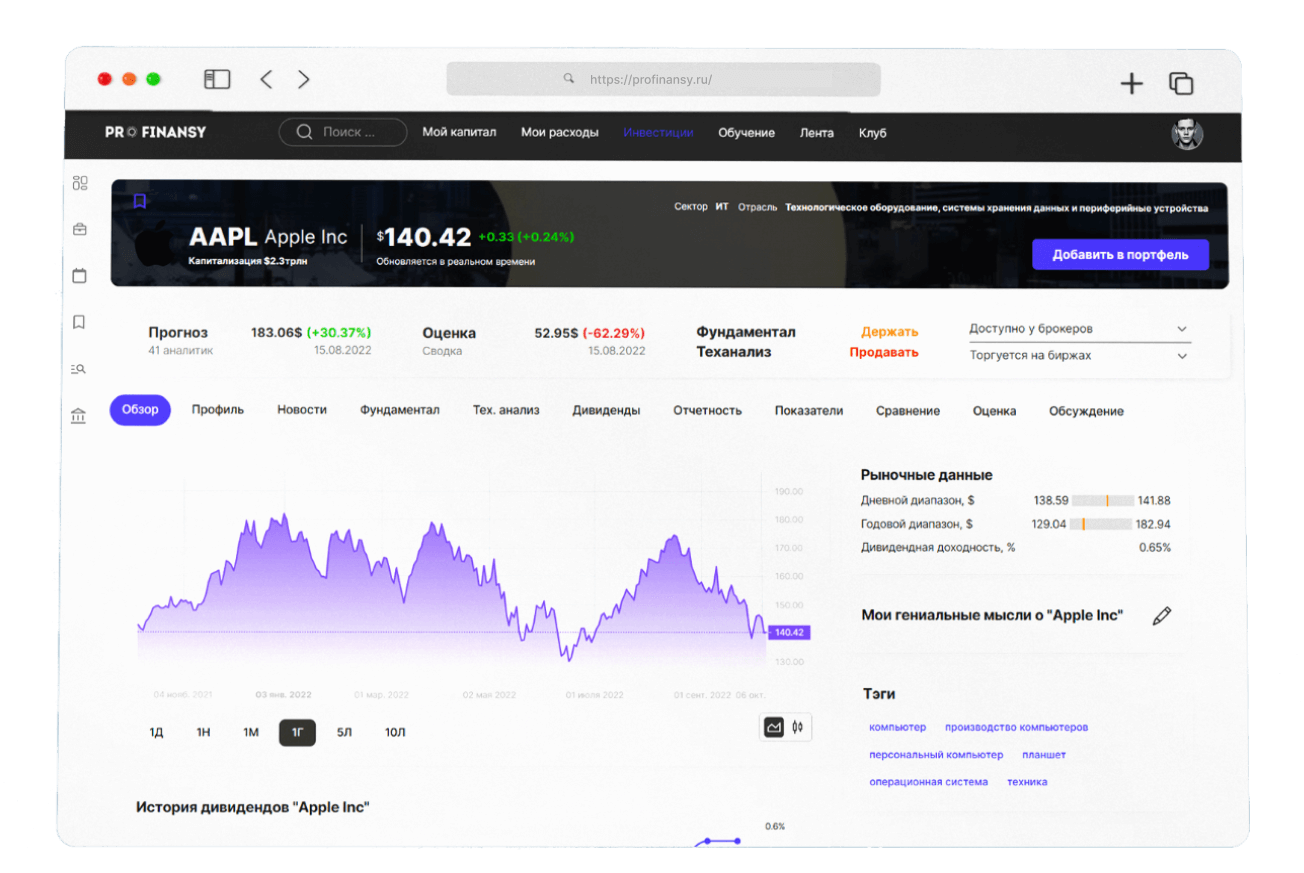The height and width of the screenshot is (873, 1304).
Task: Select the 1Н chart period
Action: [203, 733]
